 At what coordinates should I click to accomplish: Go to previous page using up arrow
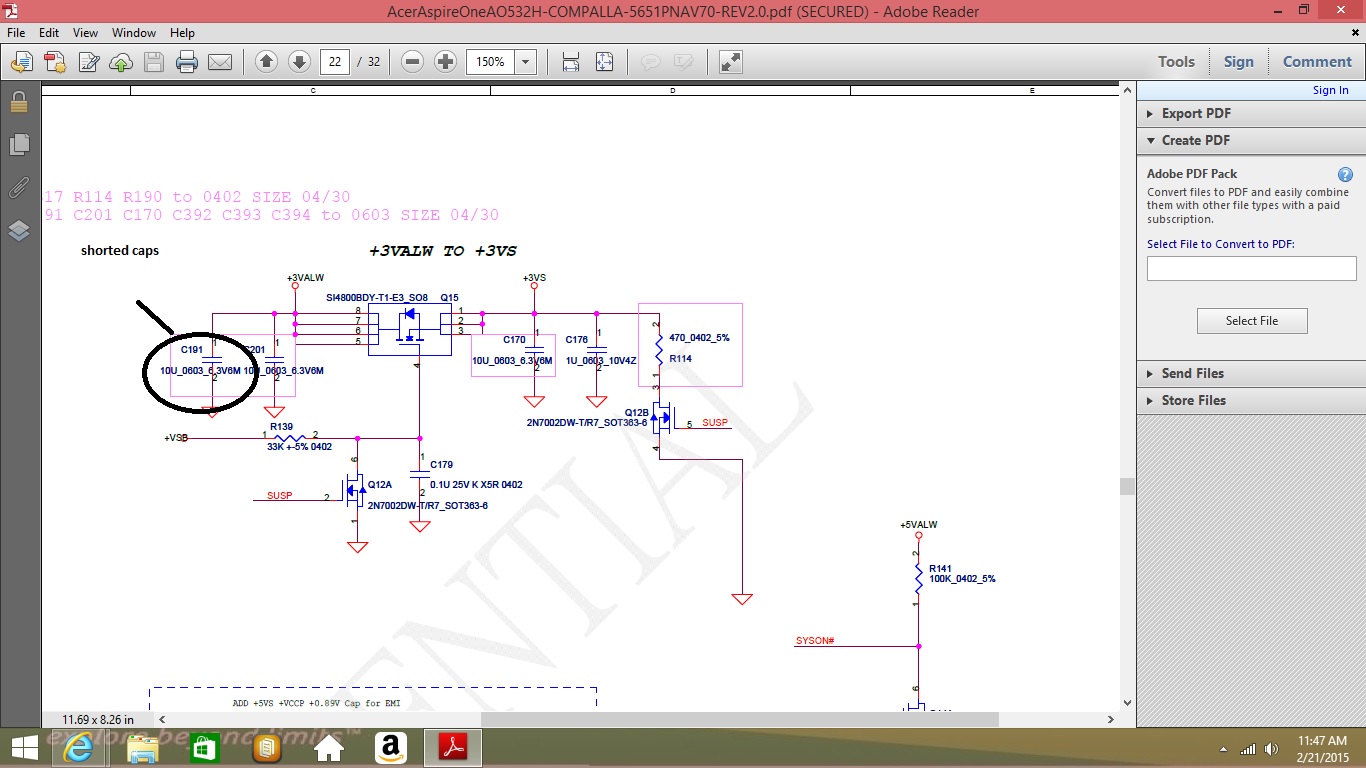point(266,62)
